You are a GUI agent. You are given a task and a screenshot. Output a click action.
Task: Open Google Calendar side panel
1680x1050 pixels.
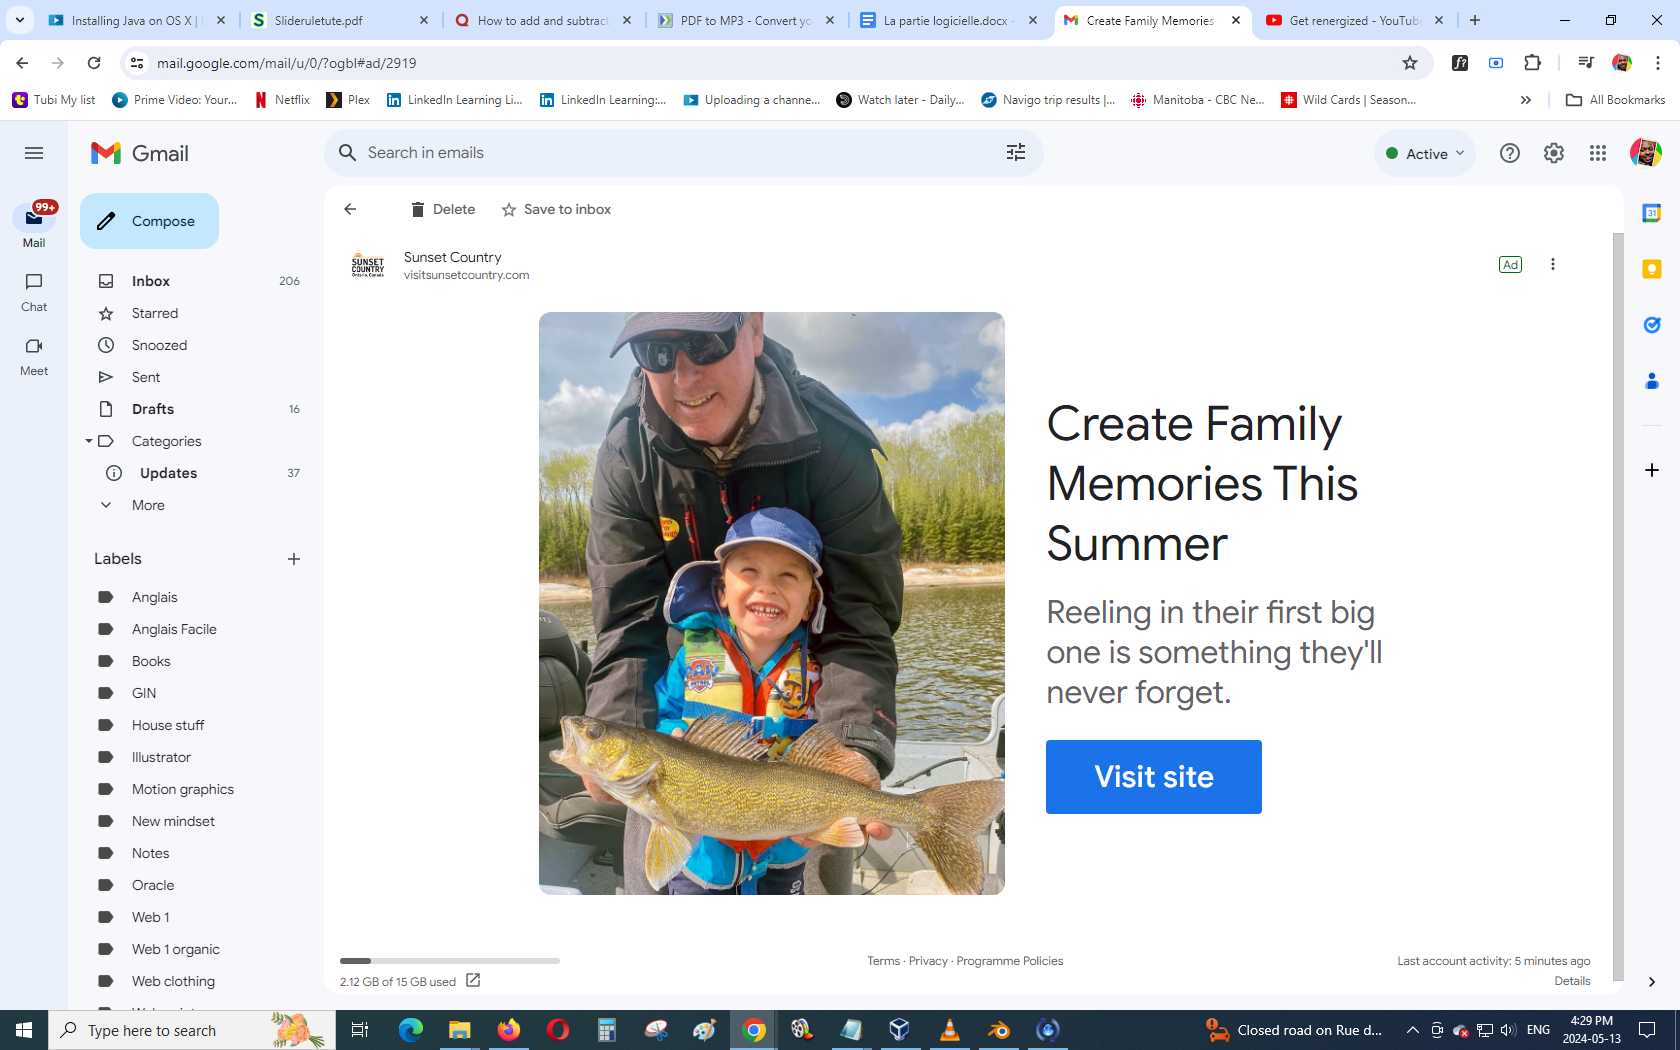click(x=1651, y=213)
